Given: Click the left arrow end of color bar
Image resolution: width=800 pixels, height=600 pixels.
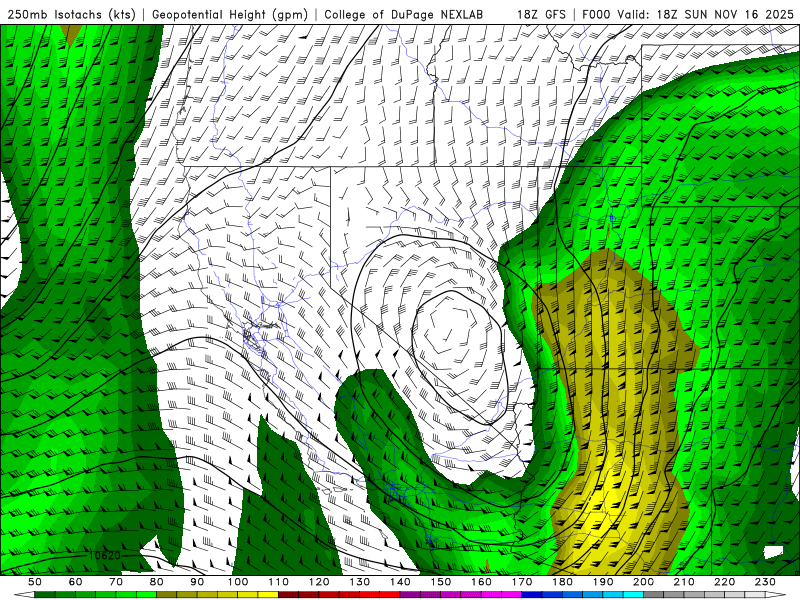Looking at the screenshot, I should tap(24, 594).
